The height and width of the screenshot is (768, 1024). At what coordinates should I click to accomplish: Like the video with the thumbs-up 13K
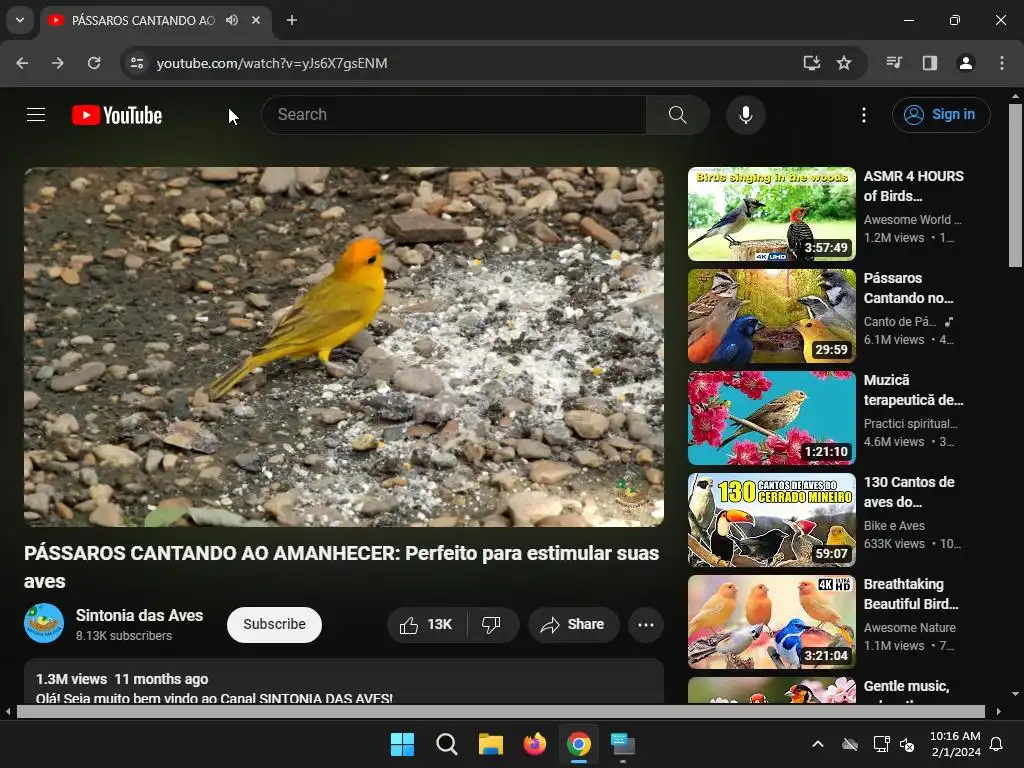[427, 625]
